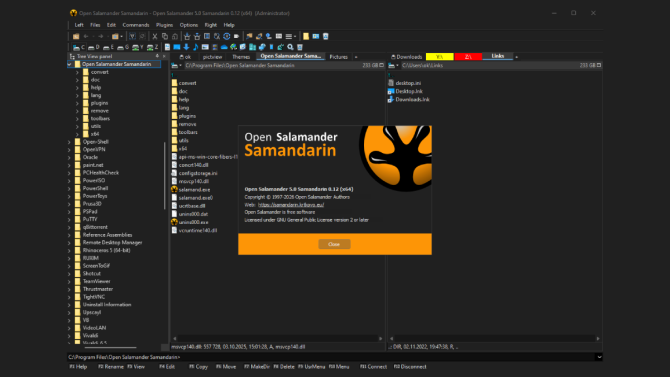Click the tree view vertical scrollbar
670x377 pixels.
165,175
